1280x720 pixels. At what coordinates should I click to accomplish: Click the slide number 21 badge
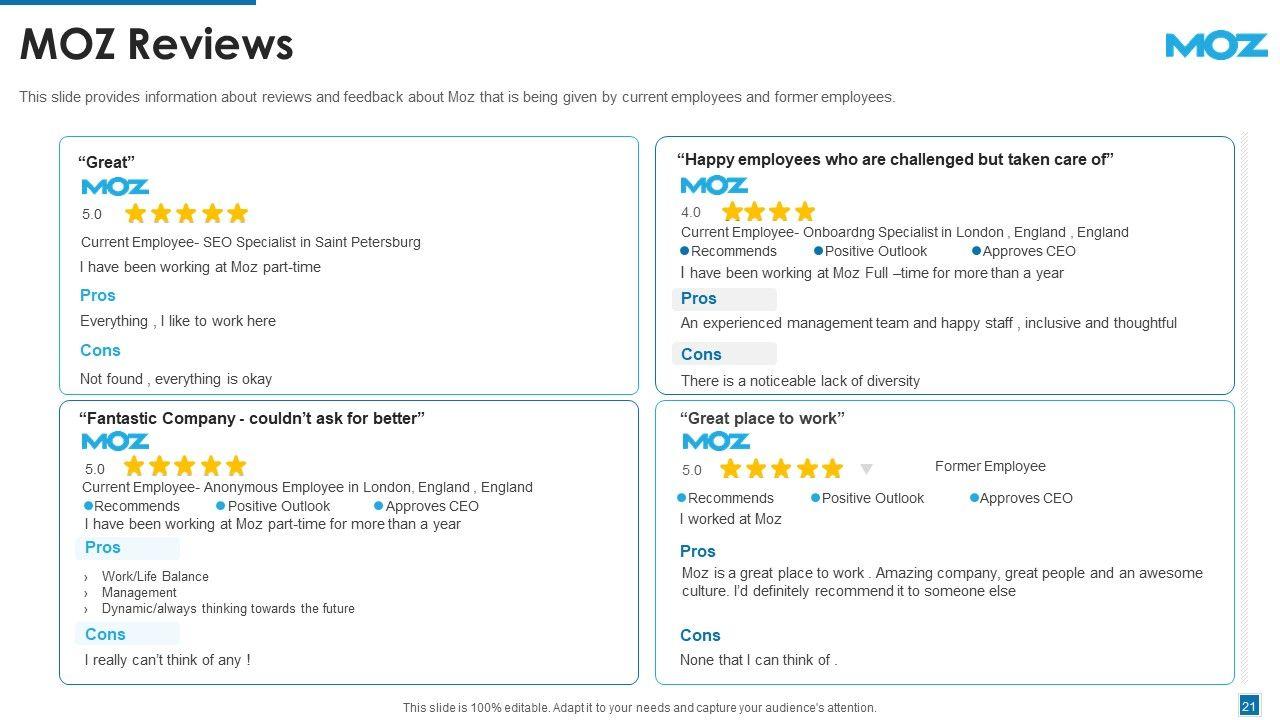pyautogui.click(x=1249, y=707)
